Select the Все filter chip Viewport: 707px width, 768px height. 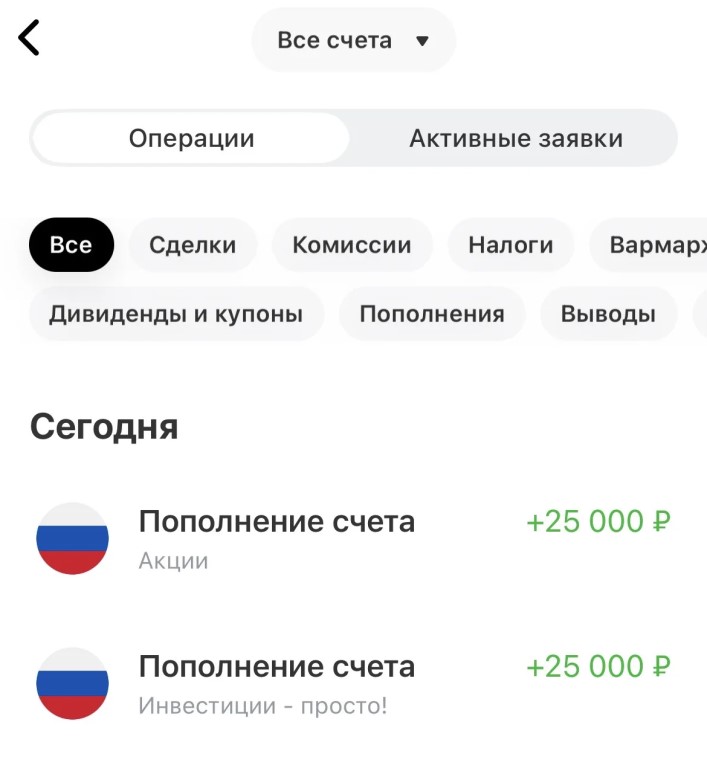pos(71,245)
